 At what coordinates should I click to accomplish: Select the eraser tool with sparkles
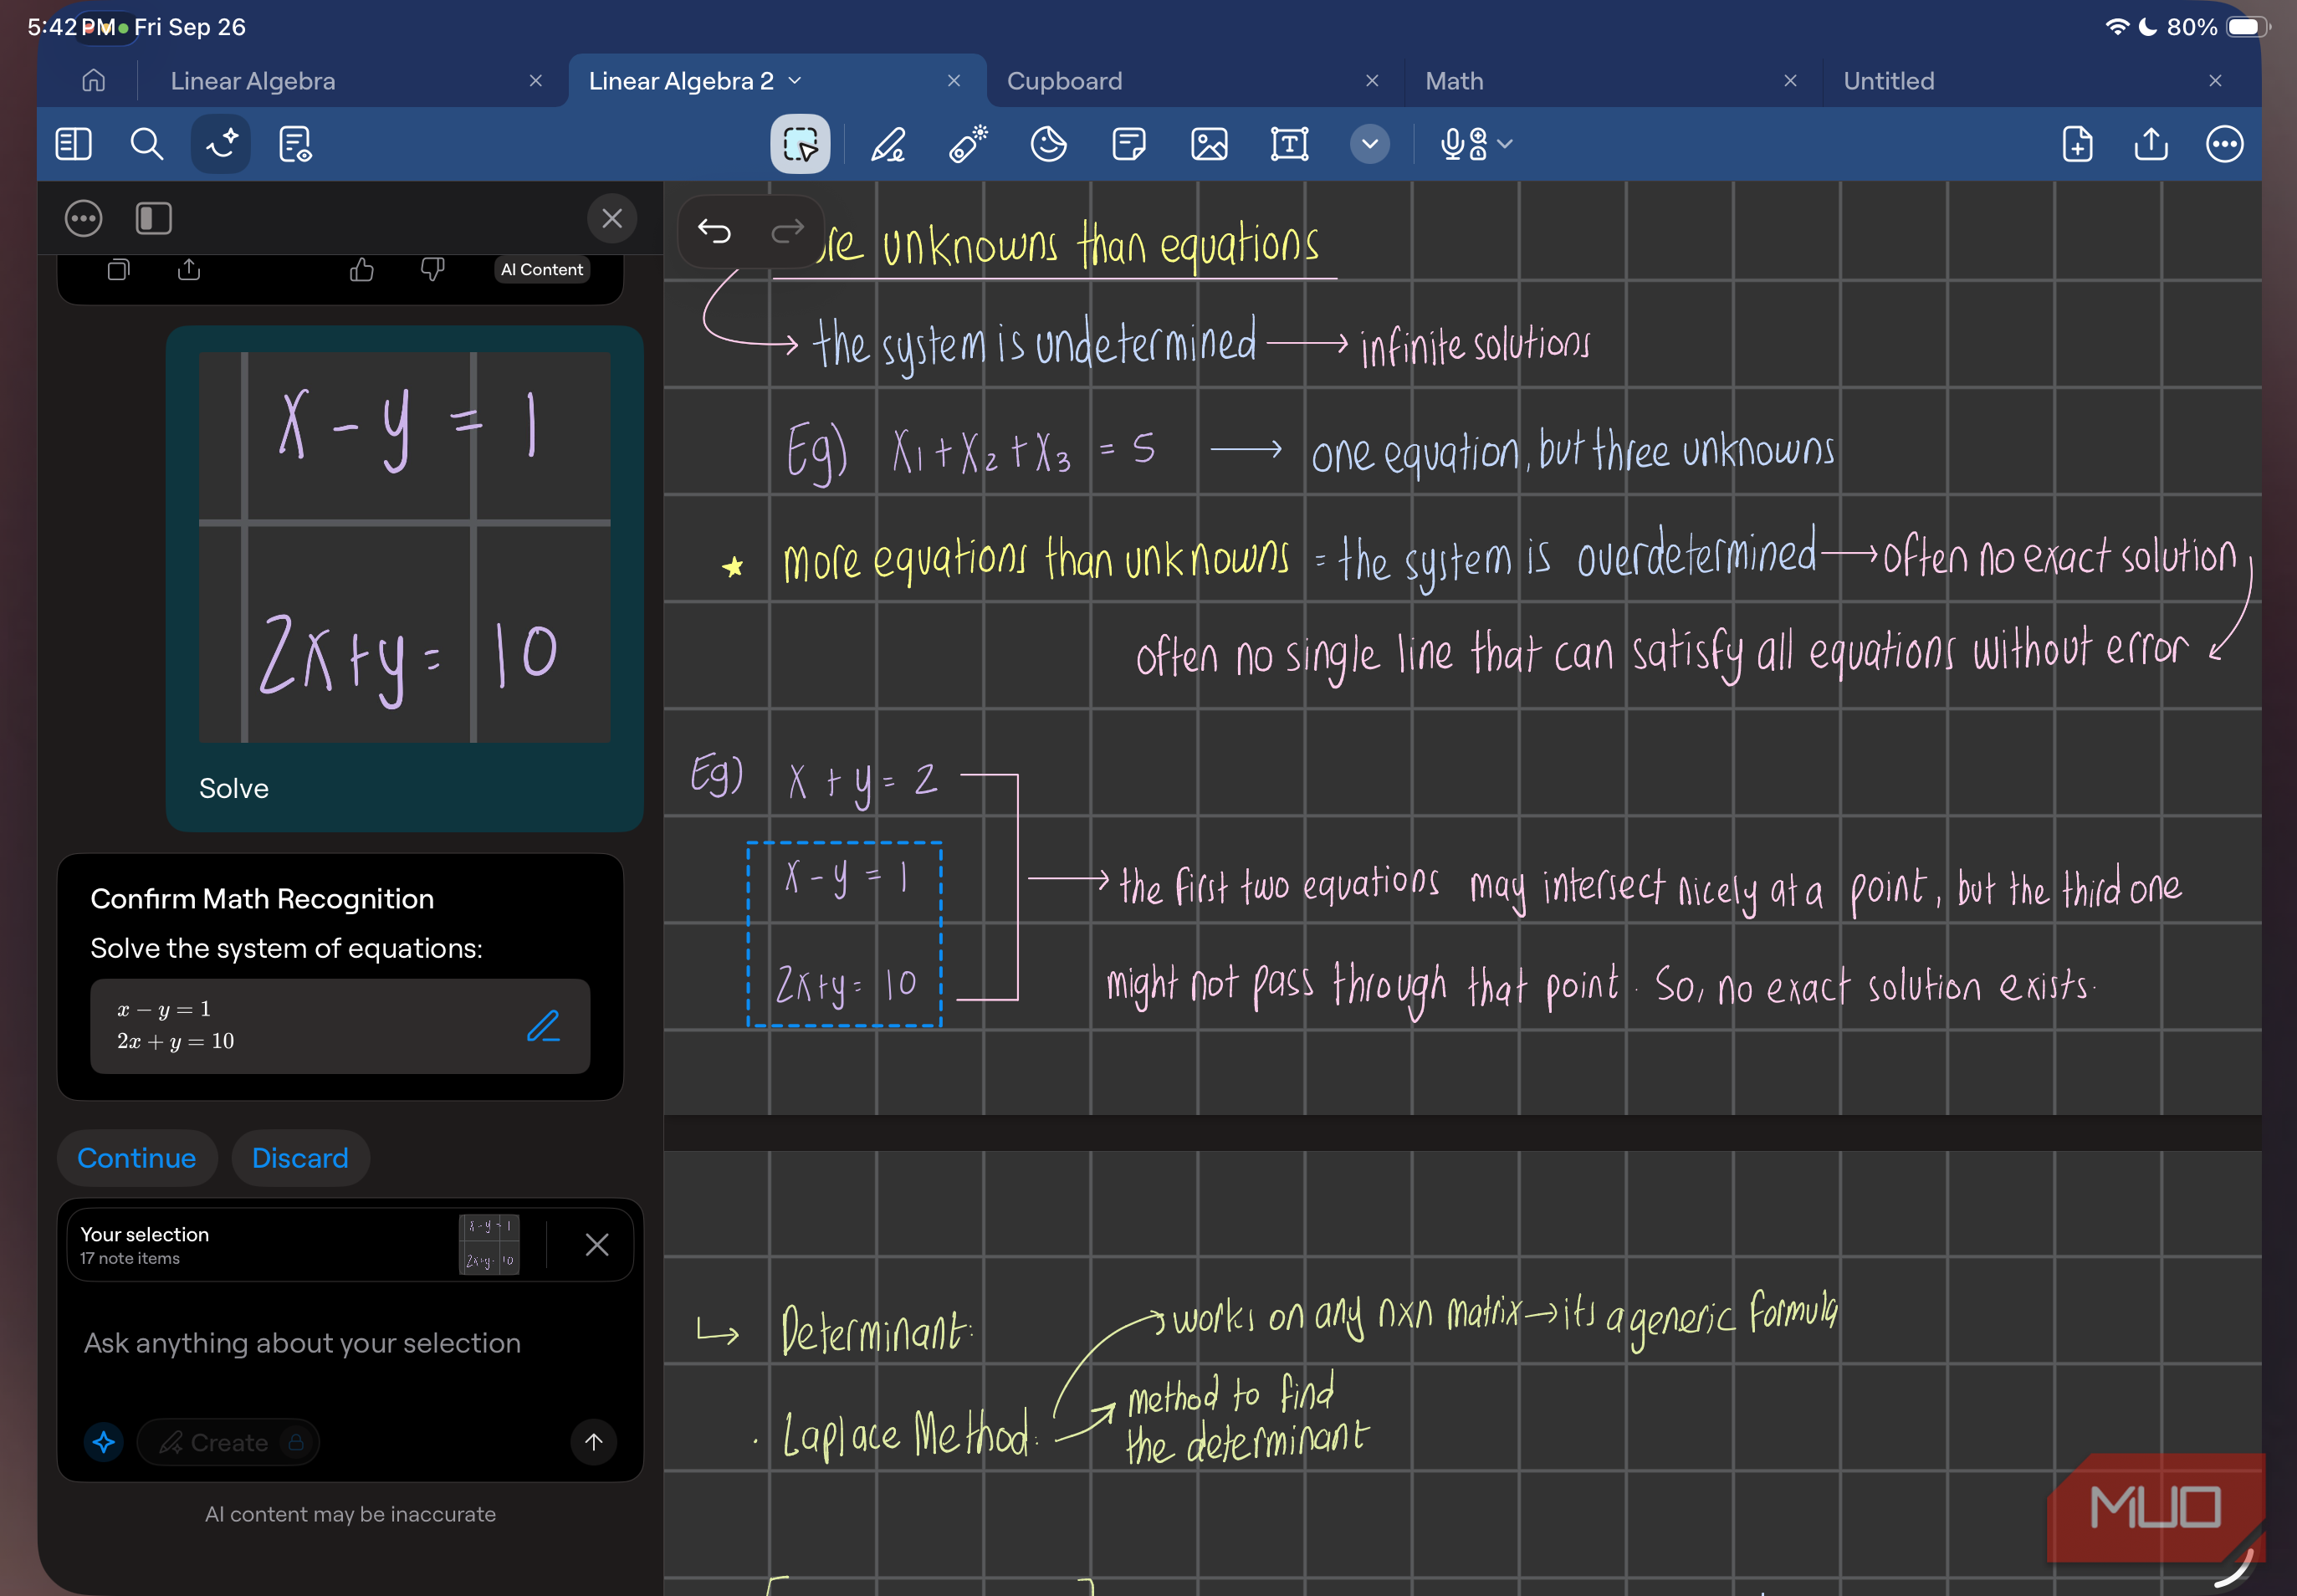968,144
